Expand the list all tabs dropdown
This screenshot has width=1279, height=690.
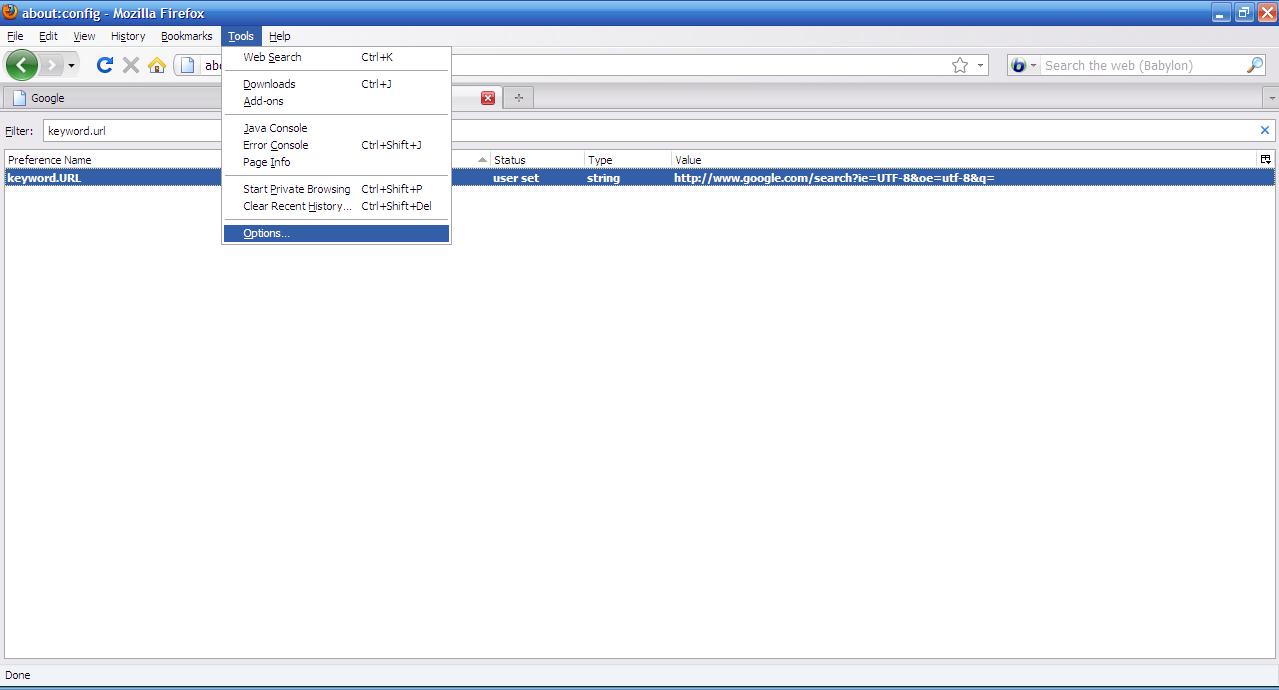[1271, 98]
